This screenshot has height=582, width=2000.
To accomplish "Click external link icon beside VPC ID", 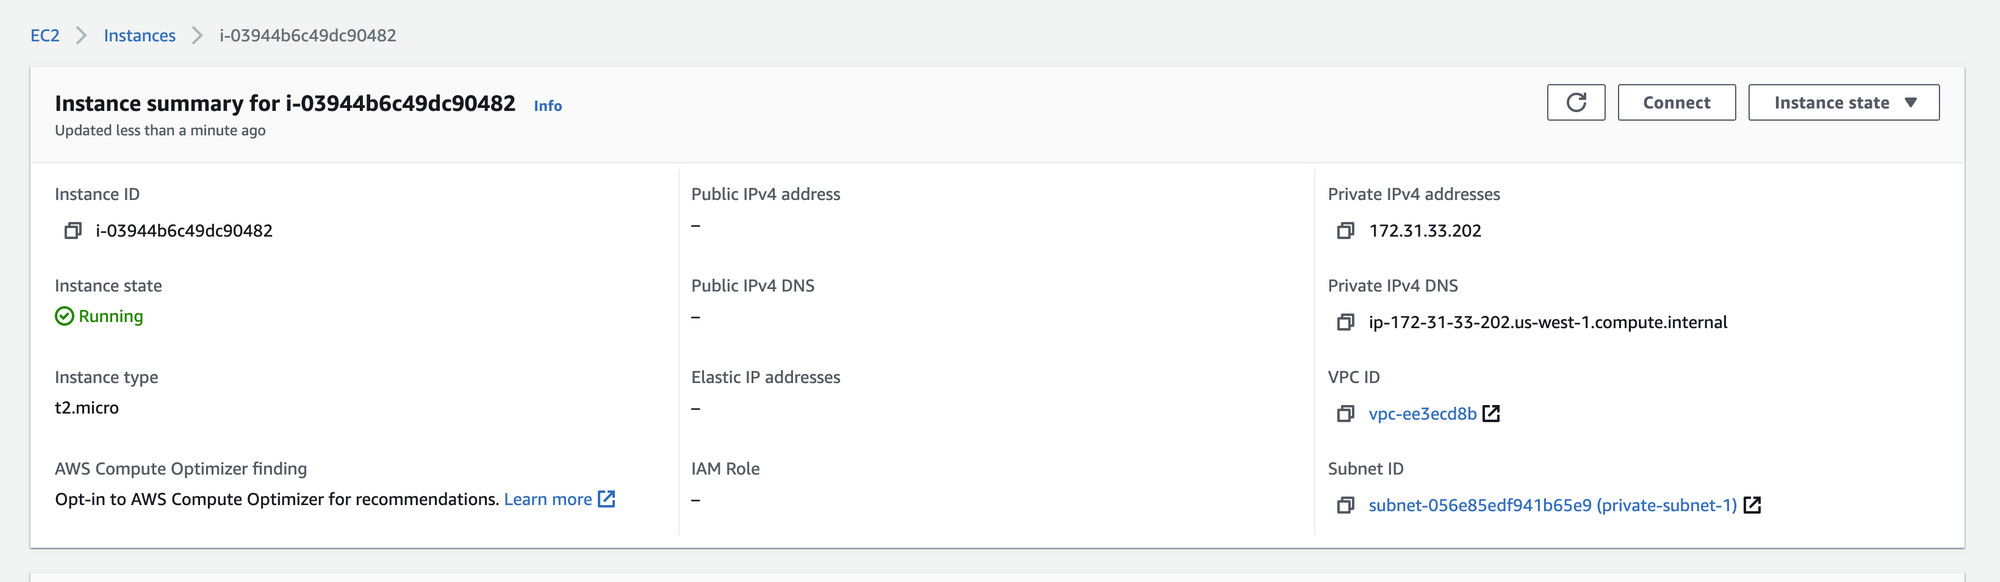I will pos(1491,414).
